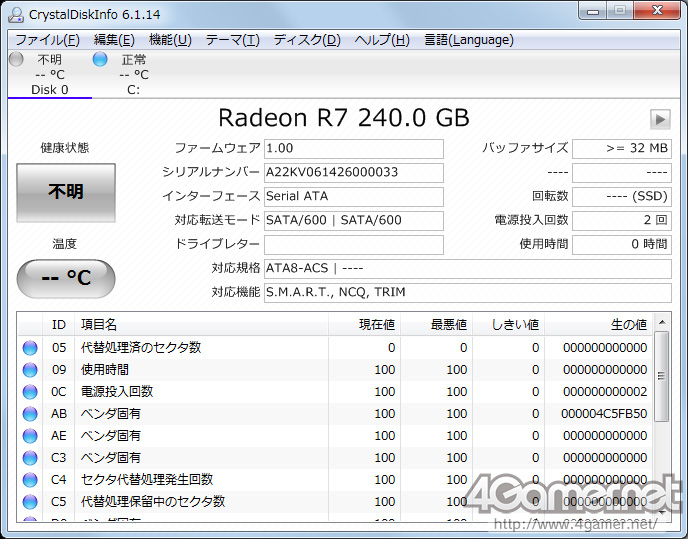Viewport: 688px width, 539px height.
Task: Click the blue 正常 drive C: status icon
Action: [x=100, y=59]
